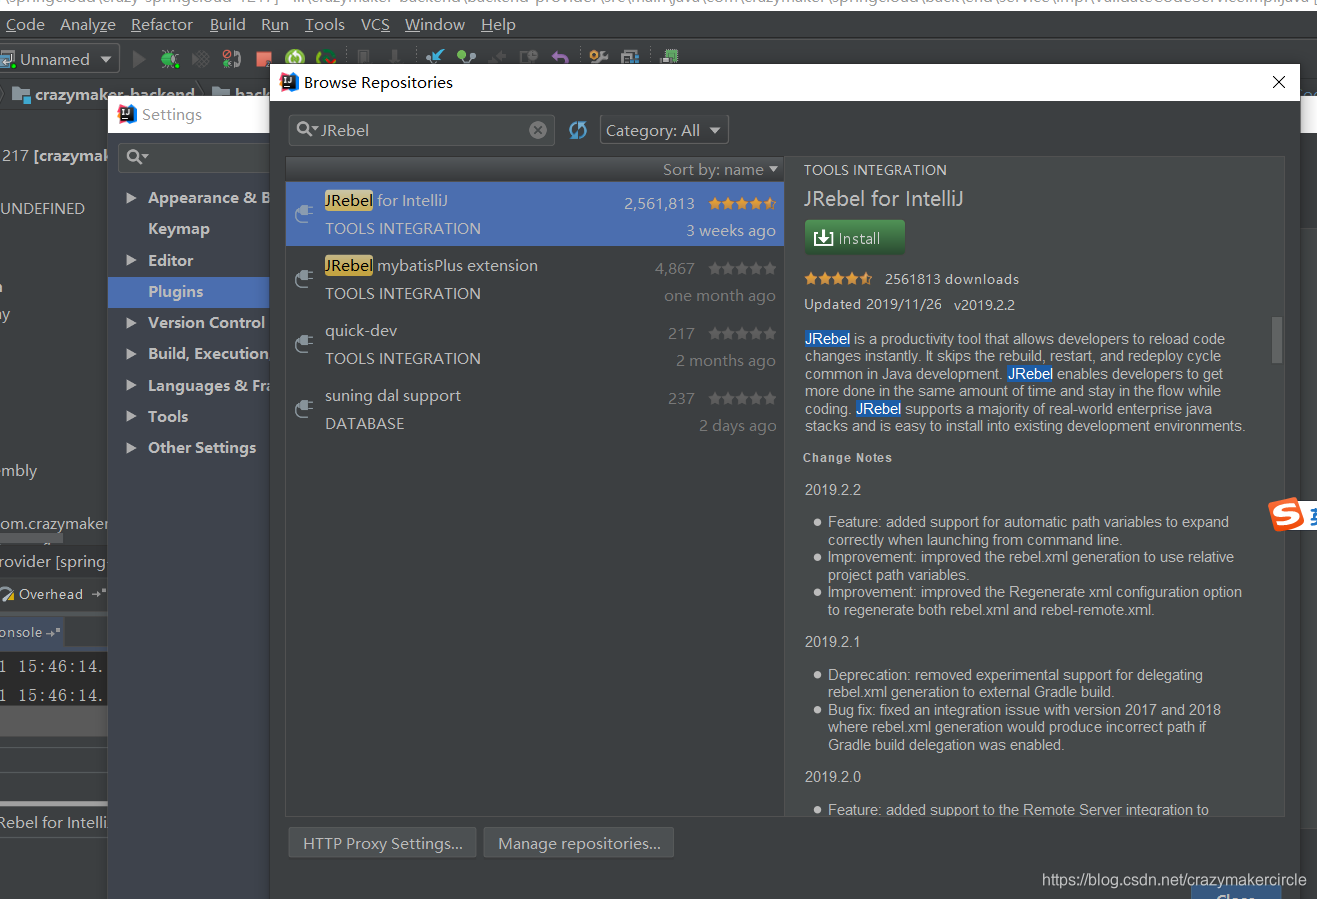This screenshot has width=1317, height=899.
Task: Run with coverage from the toolbar
Action: (x=201, y=60)
